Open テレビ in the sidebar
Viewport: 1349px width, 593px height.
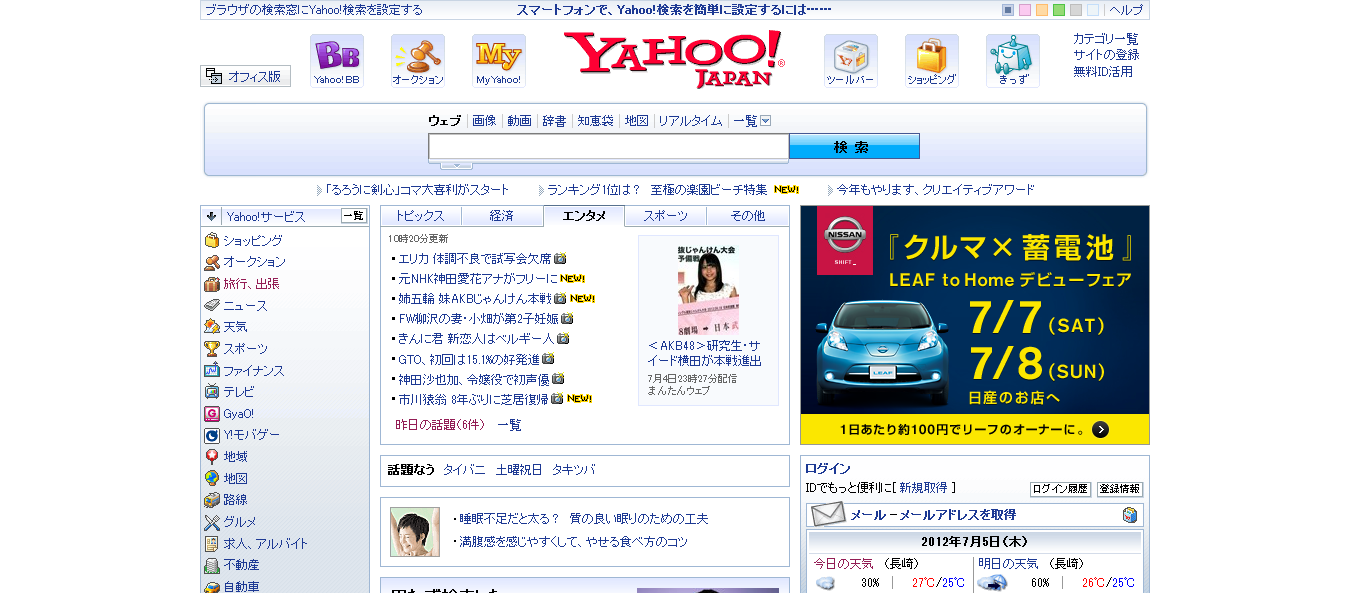238,392
